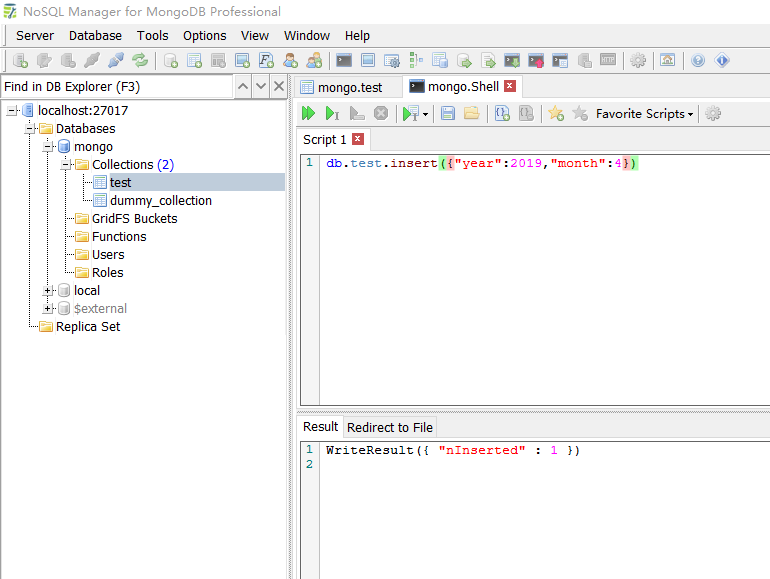770x579 pixels.
Task: Open the Shell console icon in main toolbar
Action: tap(344, 60)
